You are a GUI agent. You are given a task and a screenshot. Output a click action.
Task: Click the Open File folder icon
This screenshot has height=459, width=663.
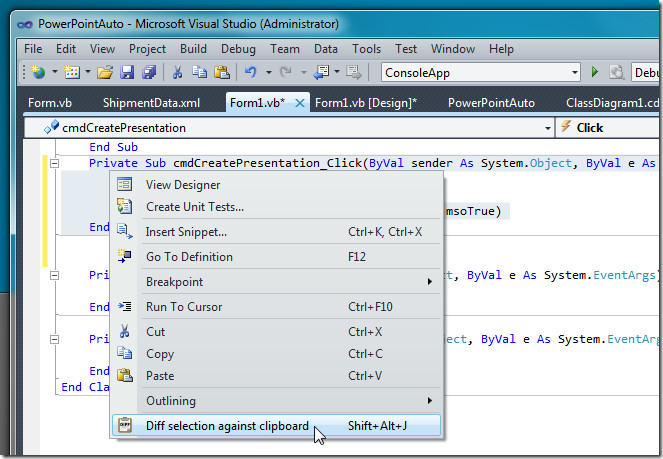pyautogui.click(x=105, y=72)
